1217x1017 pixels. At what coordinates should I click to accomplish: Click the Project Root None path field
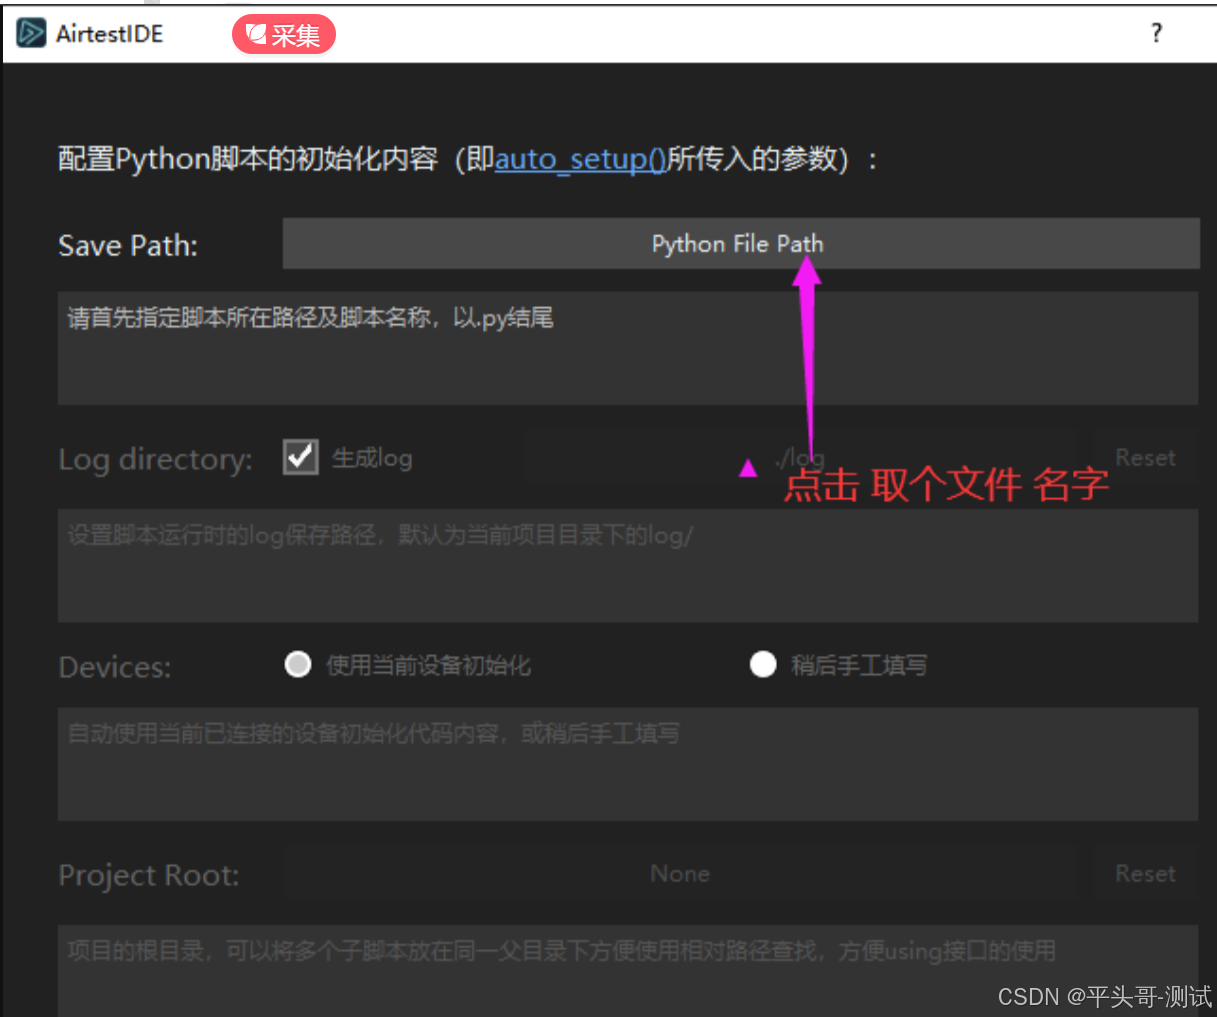pos(680,874)
